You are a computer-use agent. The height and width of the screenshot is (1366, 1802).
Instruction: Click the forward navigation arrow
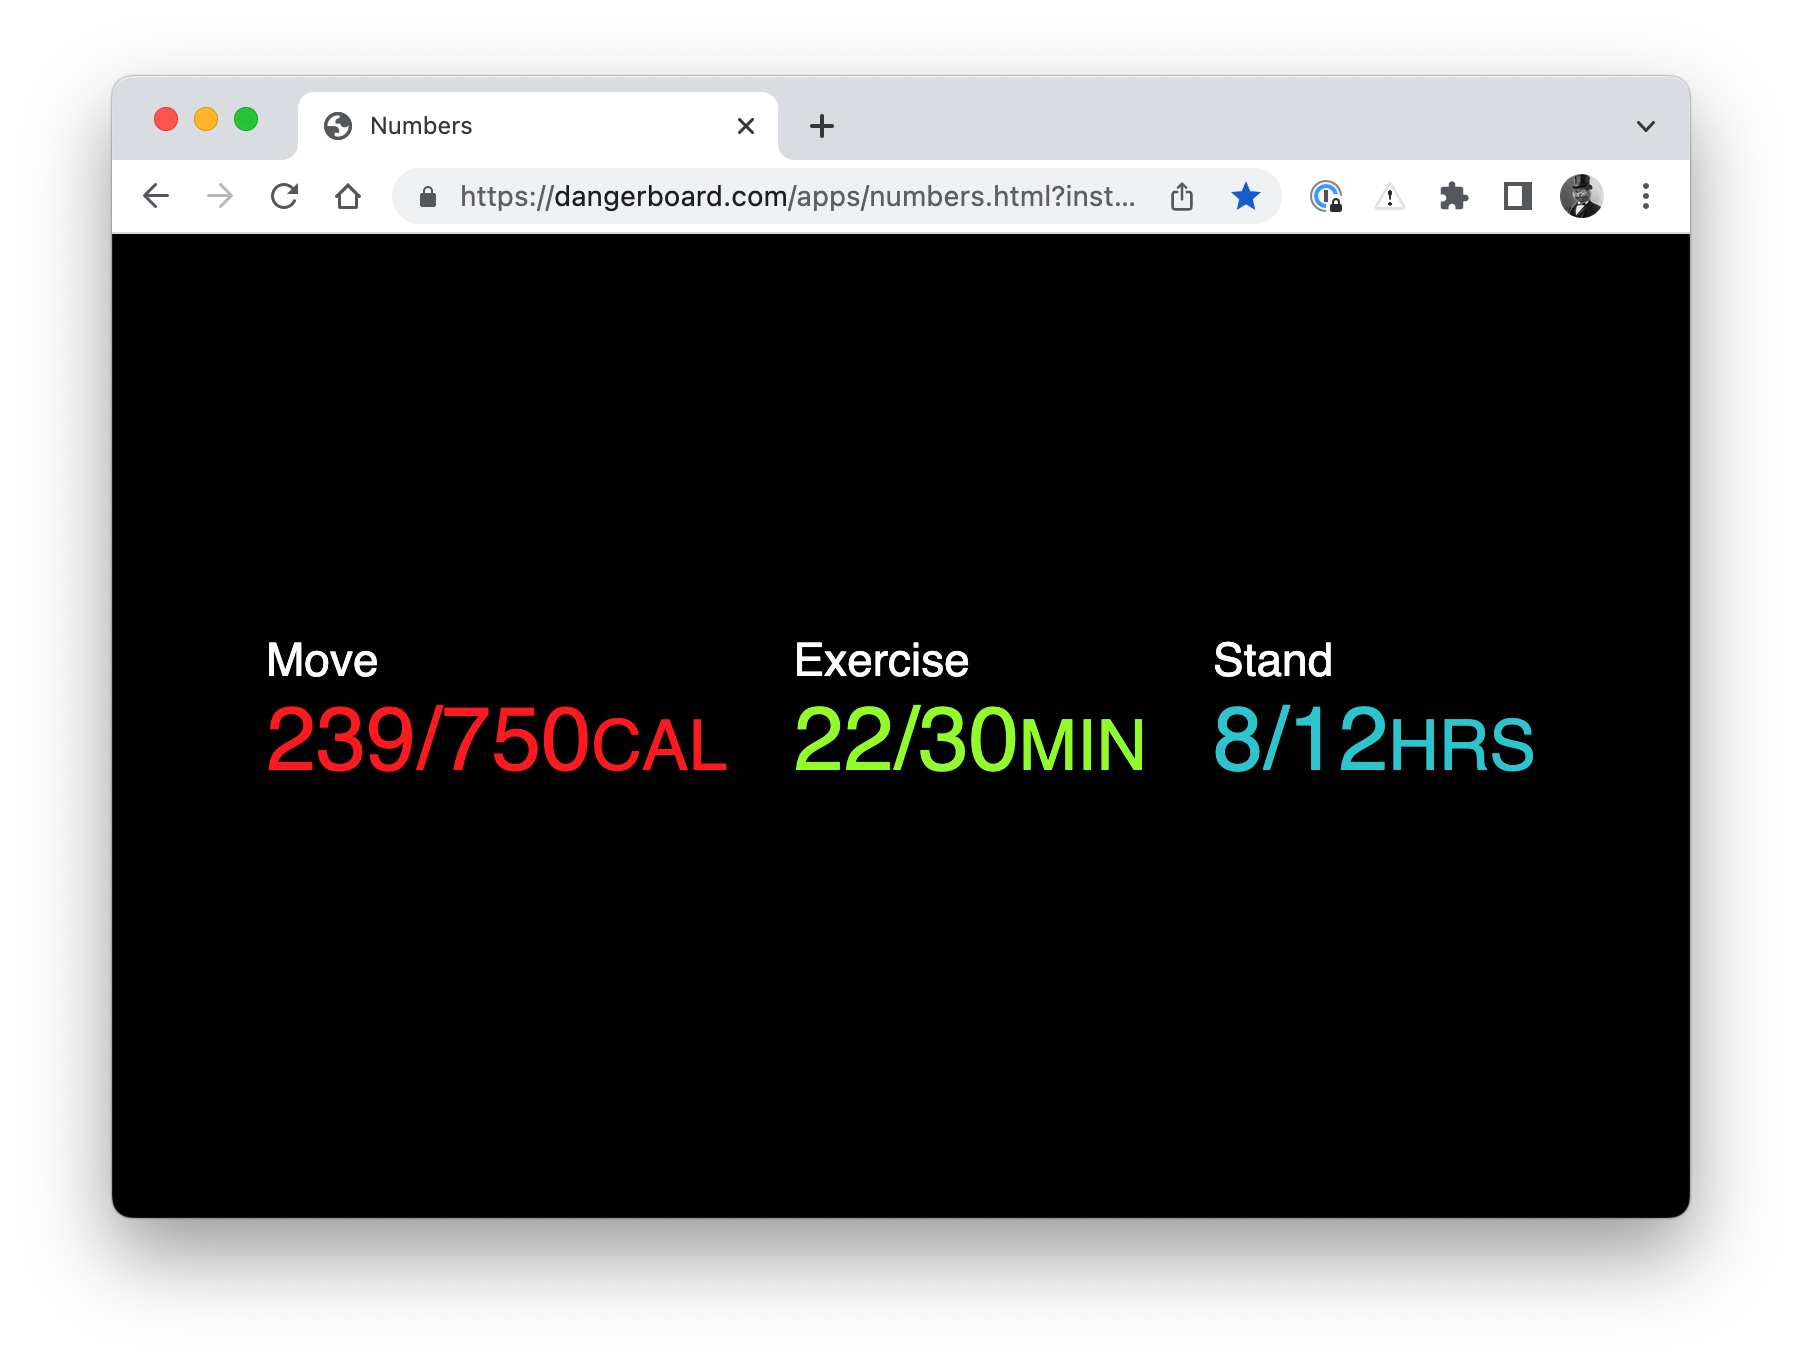click(x=220, y=196)
